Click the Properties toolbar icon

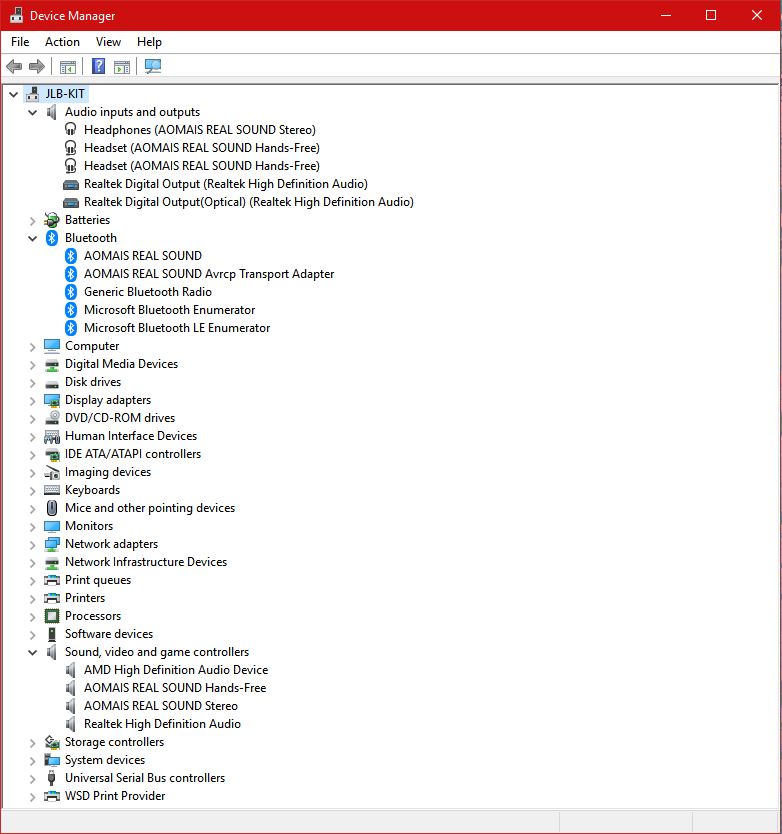pos(68,67)
